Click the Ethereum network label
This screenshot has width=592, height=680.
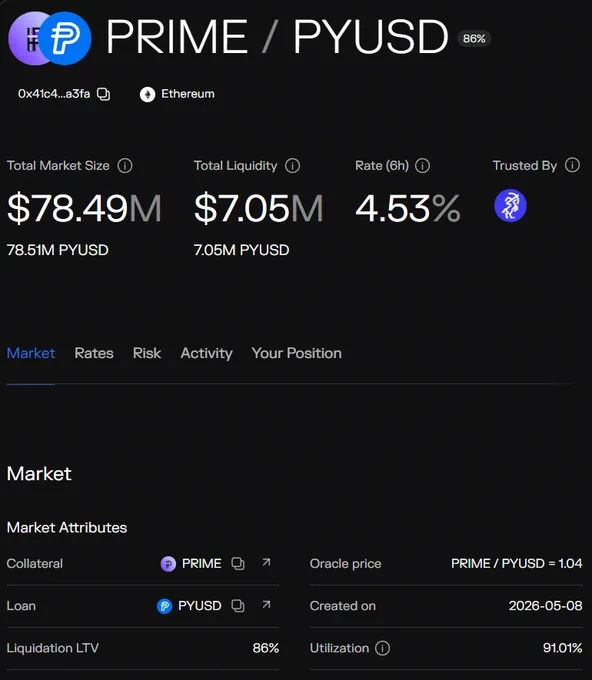pyautogui.click(x=188, y=94)
